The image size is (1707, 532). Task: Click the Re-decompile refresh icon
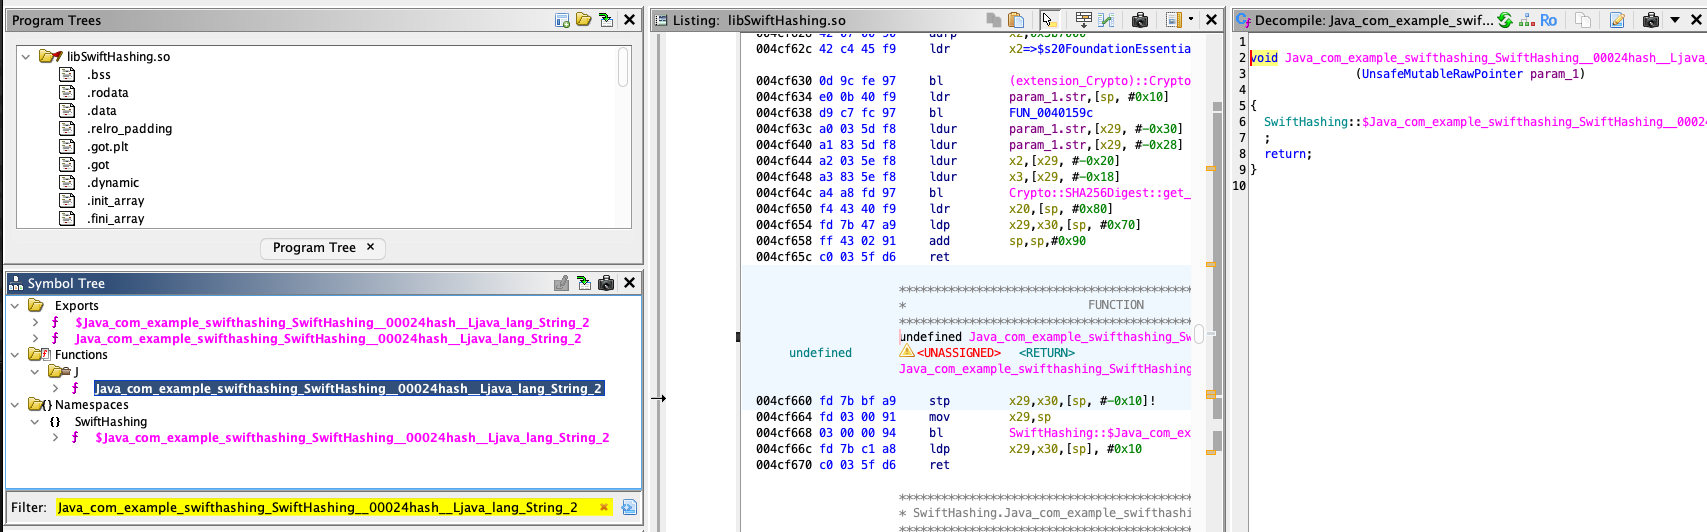point(1505,20)
